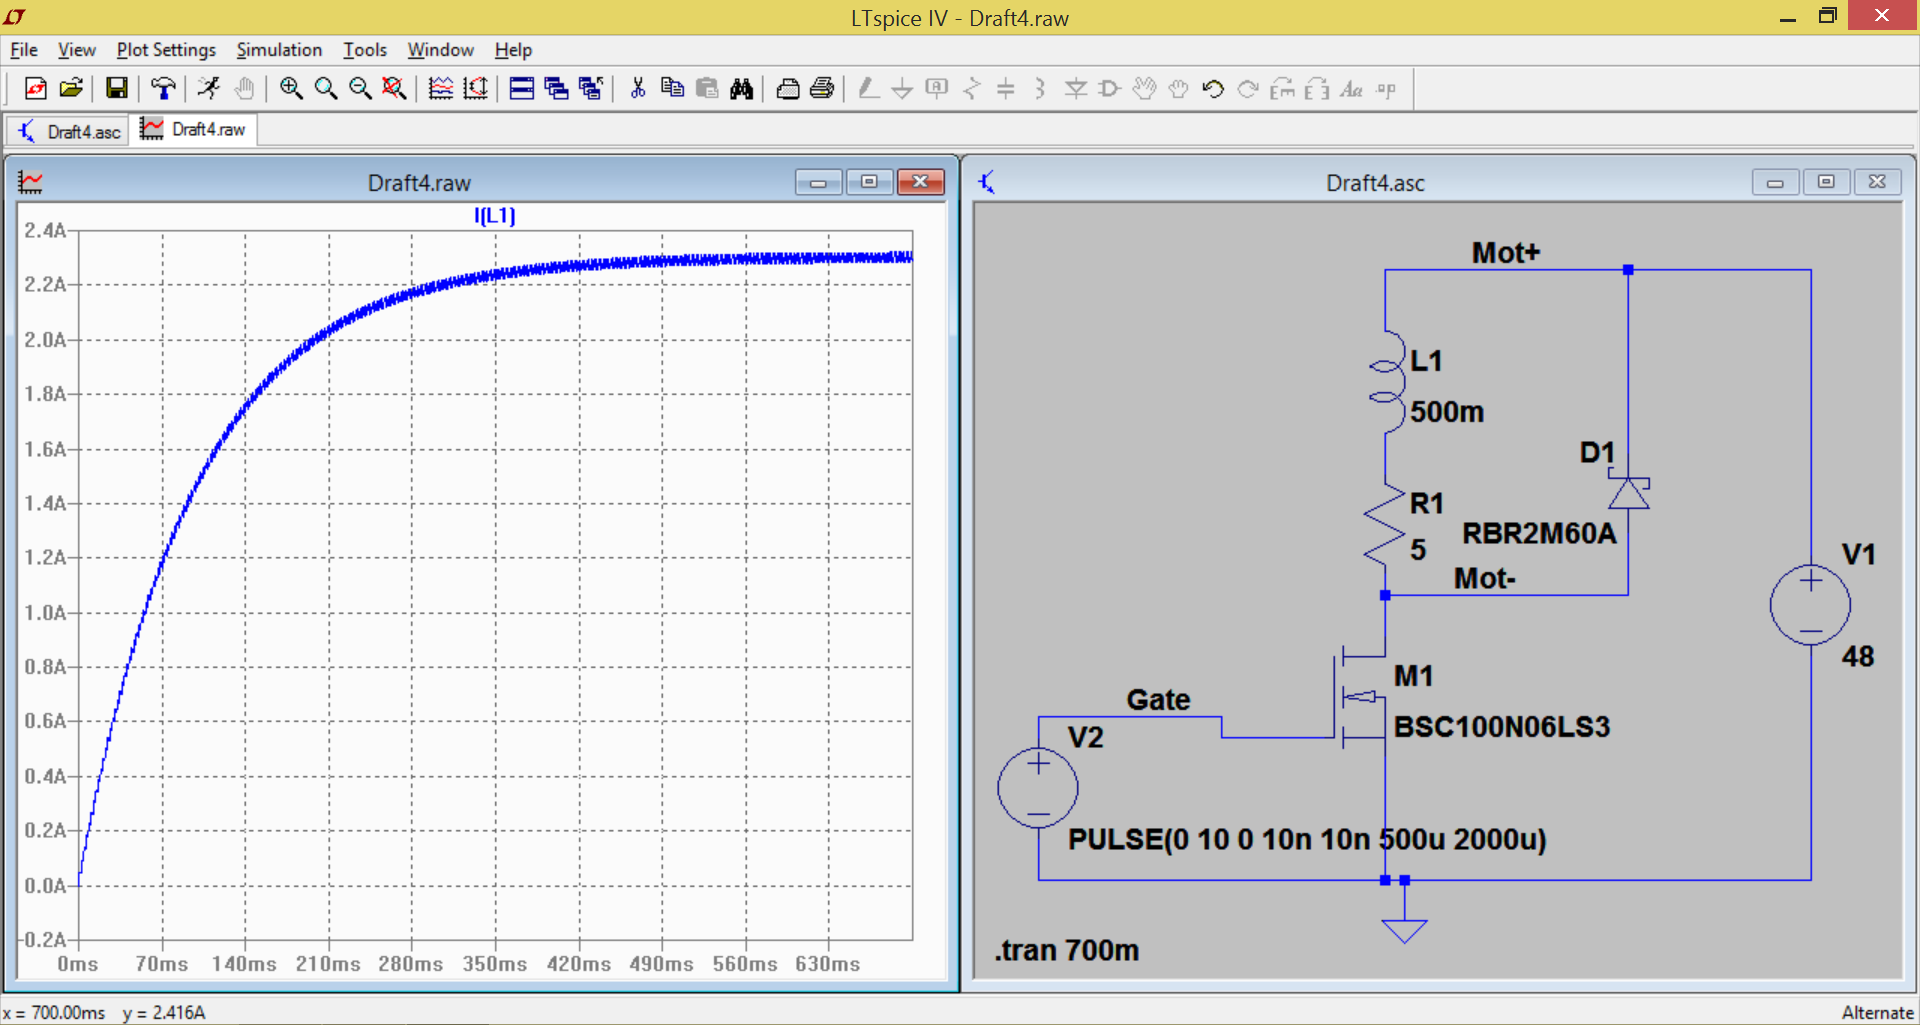Click the Place Text Aa icon

point(1352,89)
